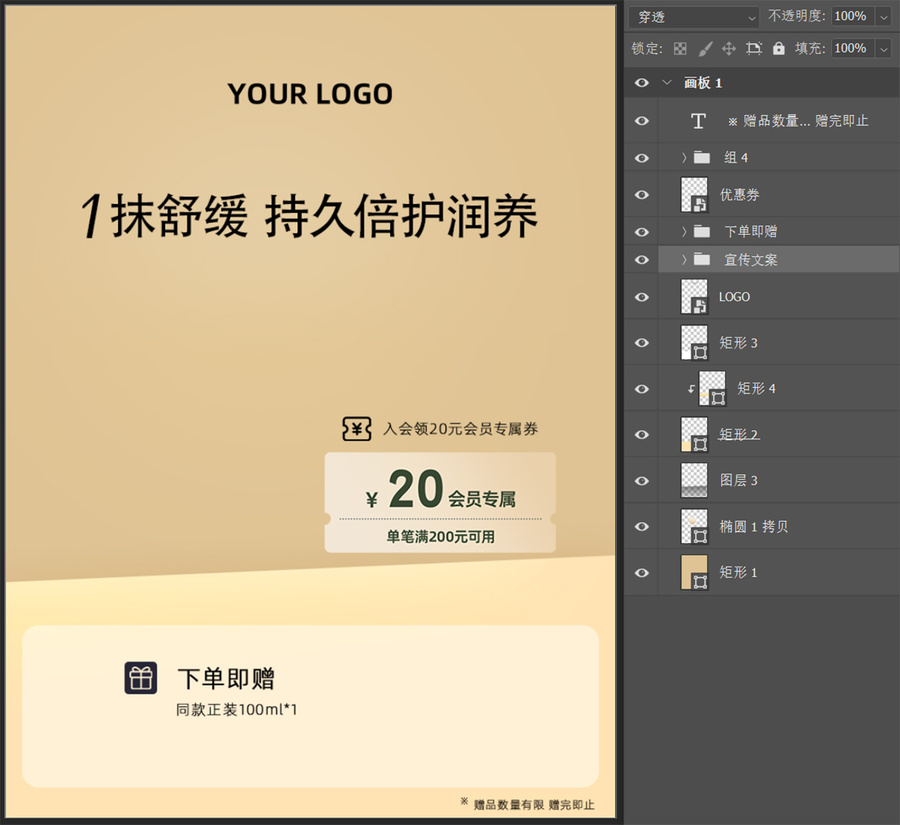This screenshot has height=825, width=900.
Task: Click lock transparent pixels icon
Action: [680, 49]
